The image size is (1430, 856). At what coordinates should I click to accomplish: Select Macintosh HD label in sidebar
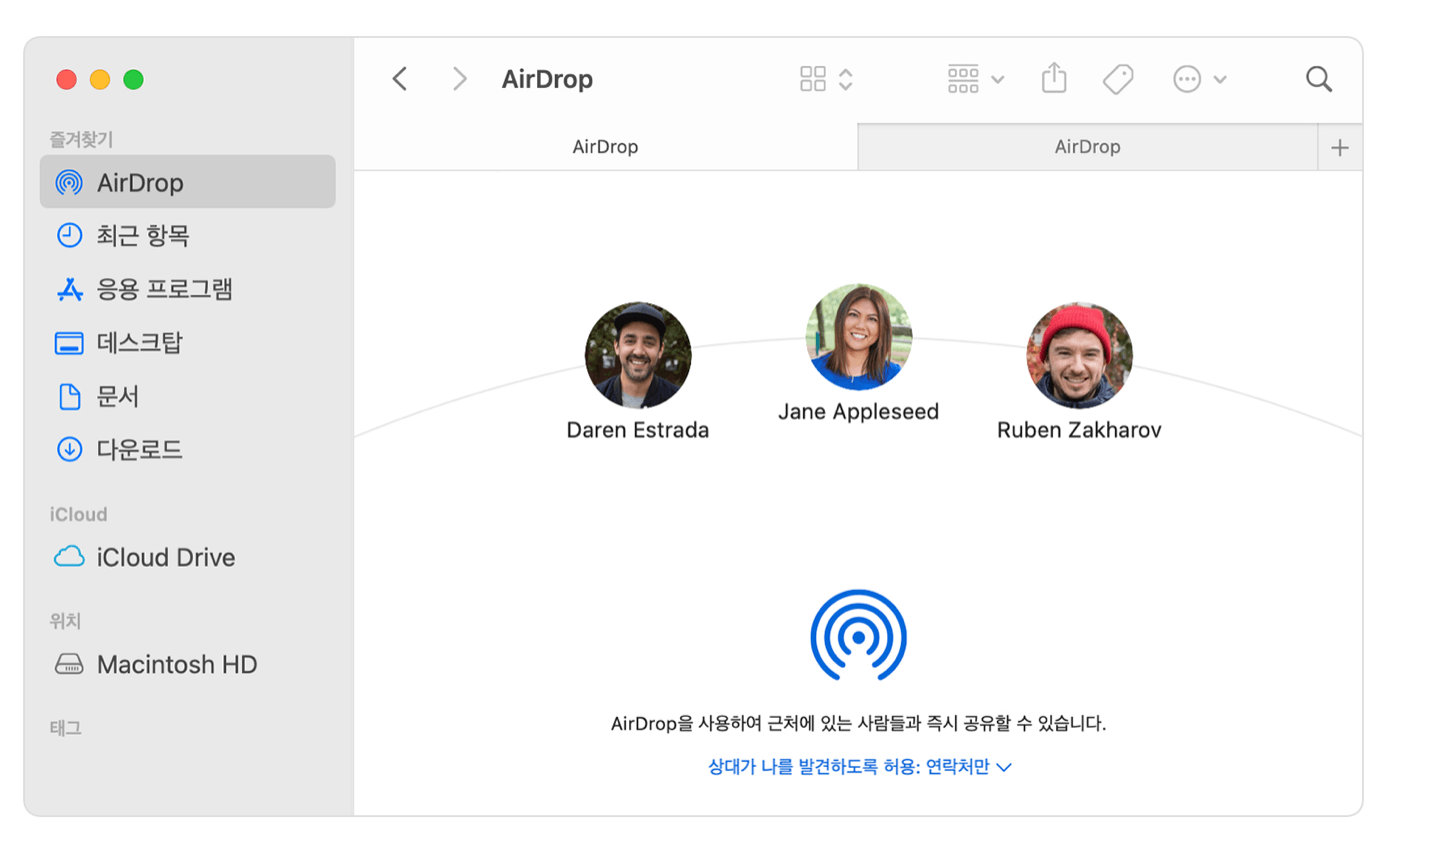pyautogui.click(x=177, y=664)
